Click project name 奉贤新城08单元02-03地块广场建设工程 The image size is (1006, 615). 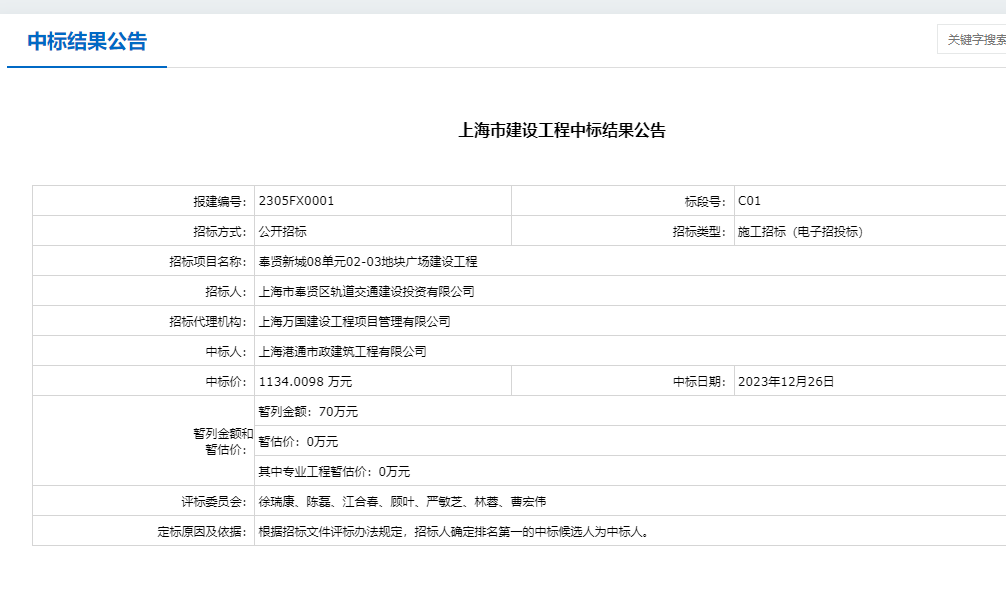367,261
